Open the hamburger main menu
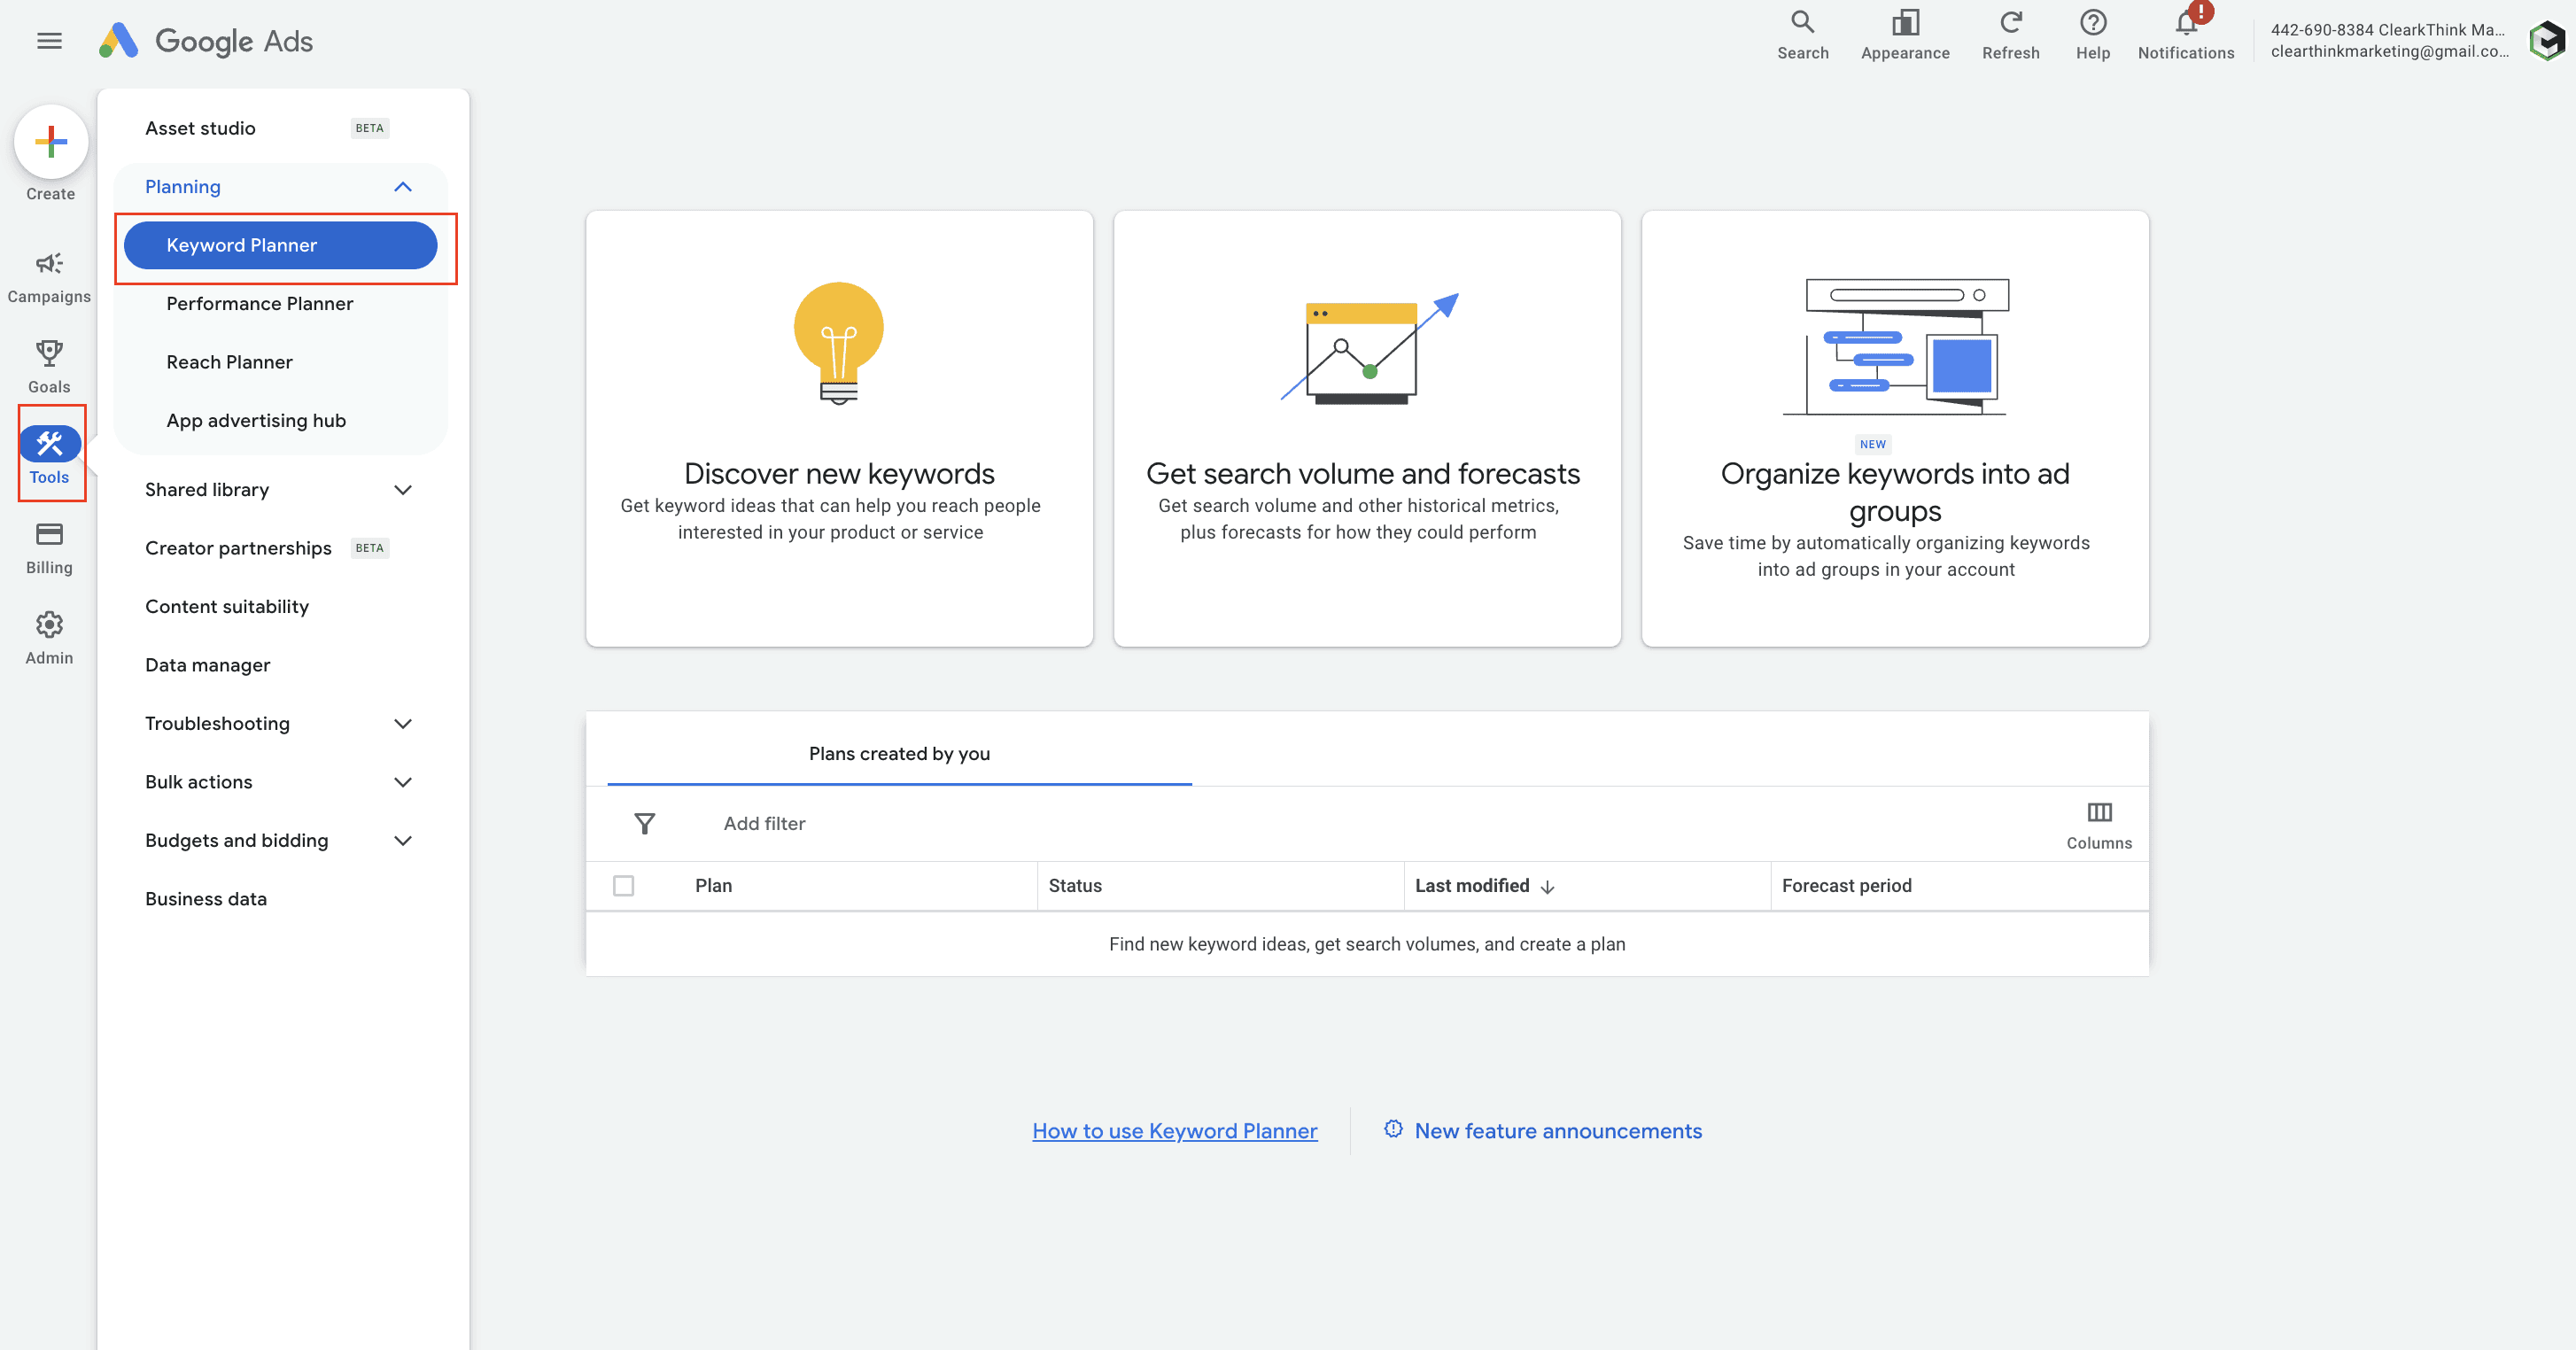This screenshot has height=1350, width=2576. [49, 41]
